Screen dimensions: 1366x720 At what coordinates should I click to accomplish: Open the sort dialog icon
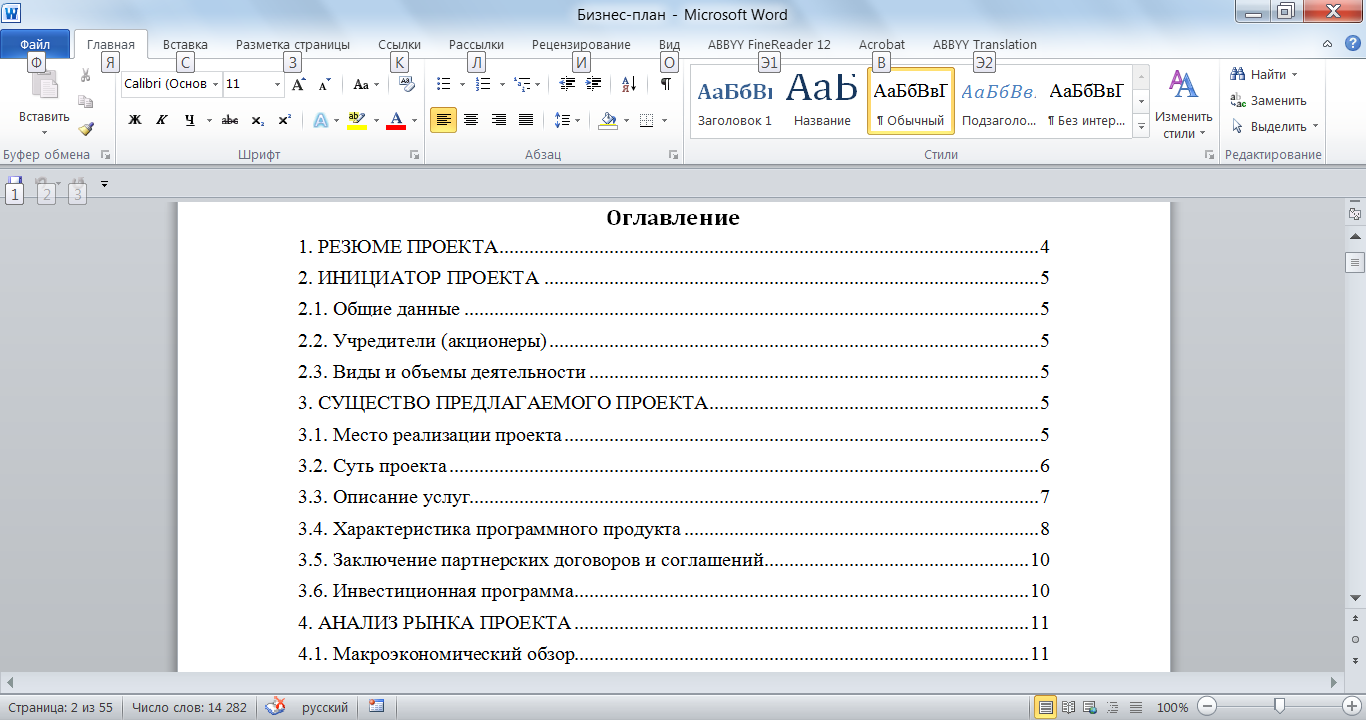coord(627,85)
